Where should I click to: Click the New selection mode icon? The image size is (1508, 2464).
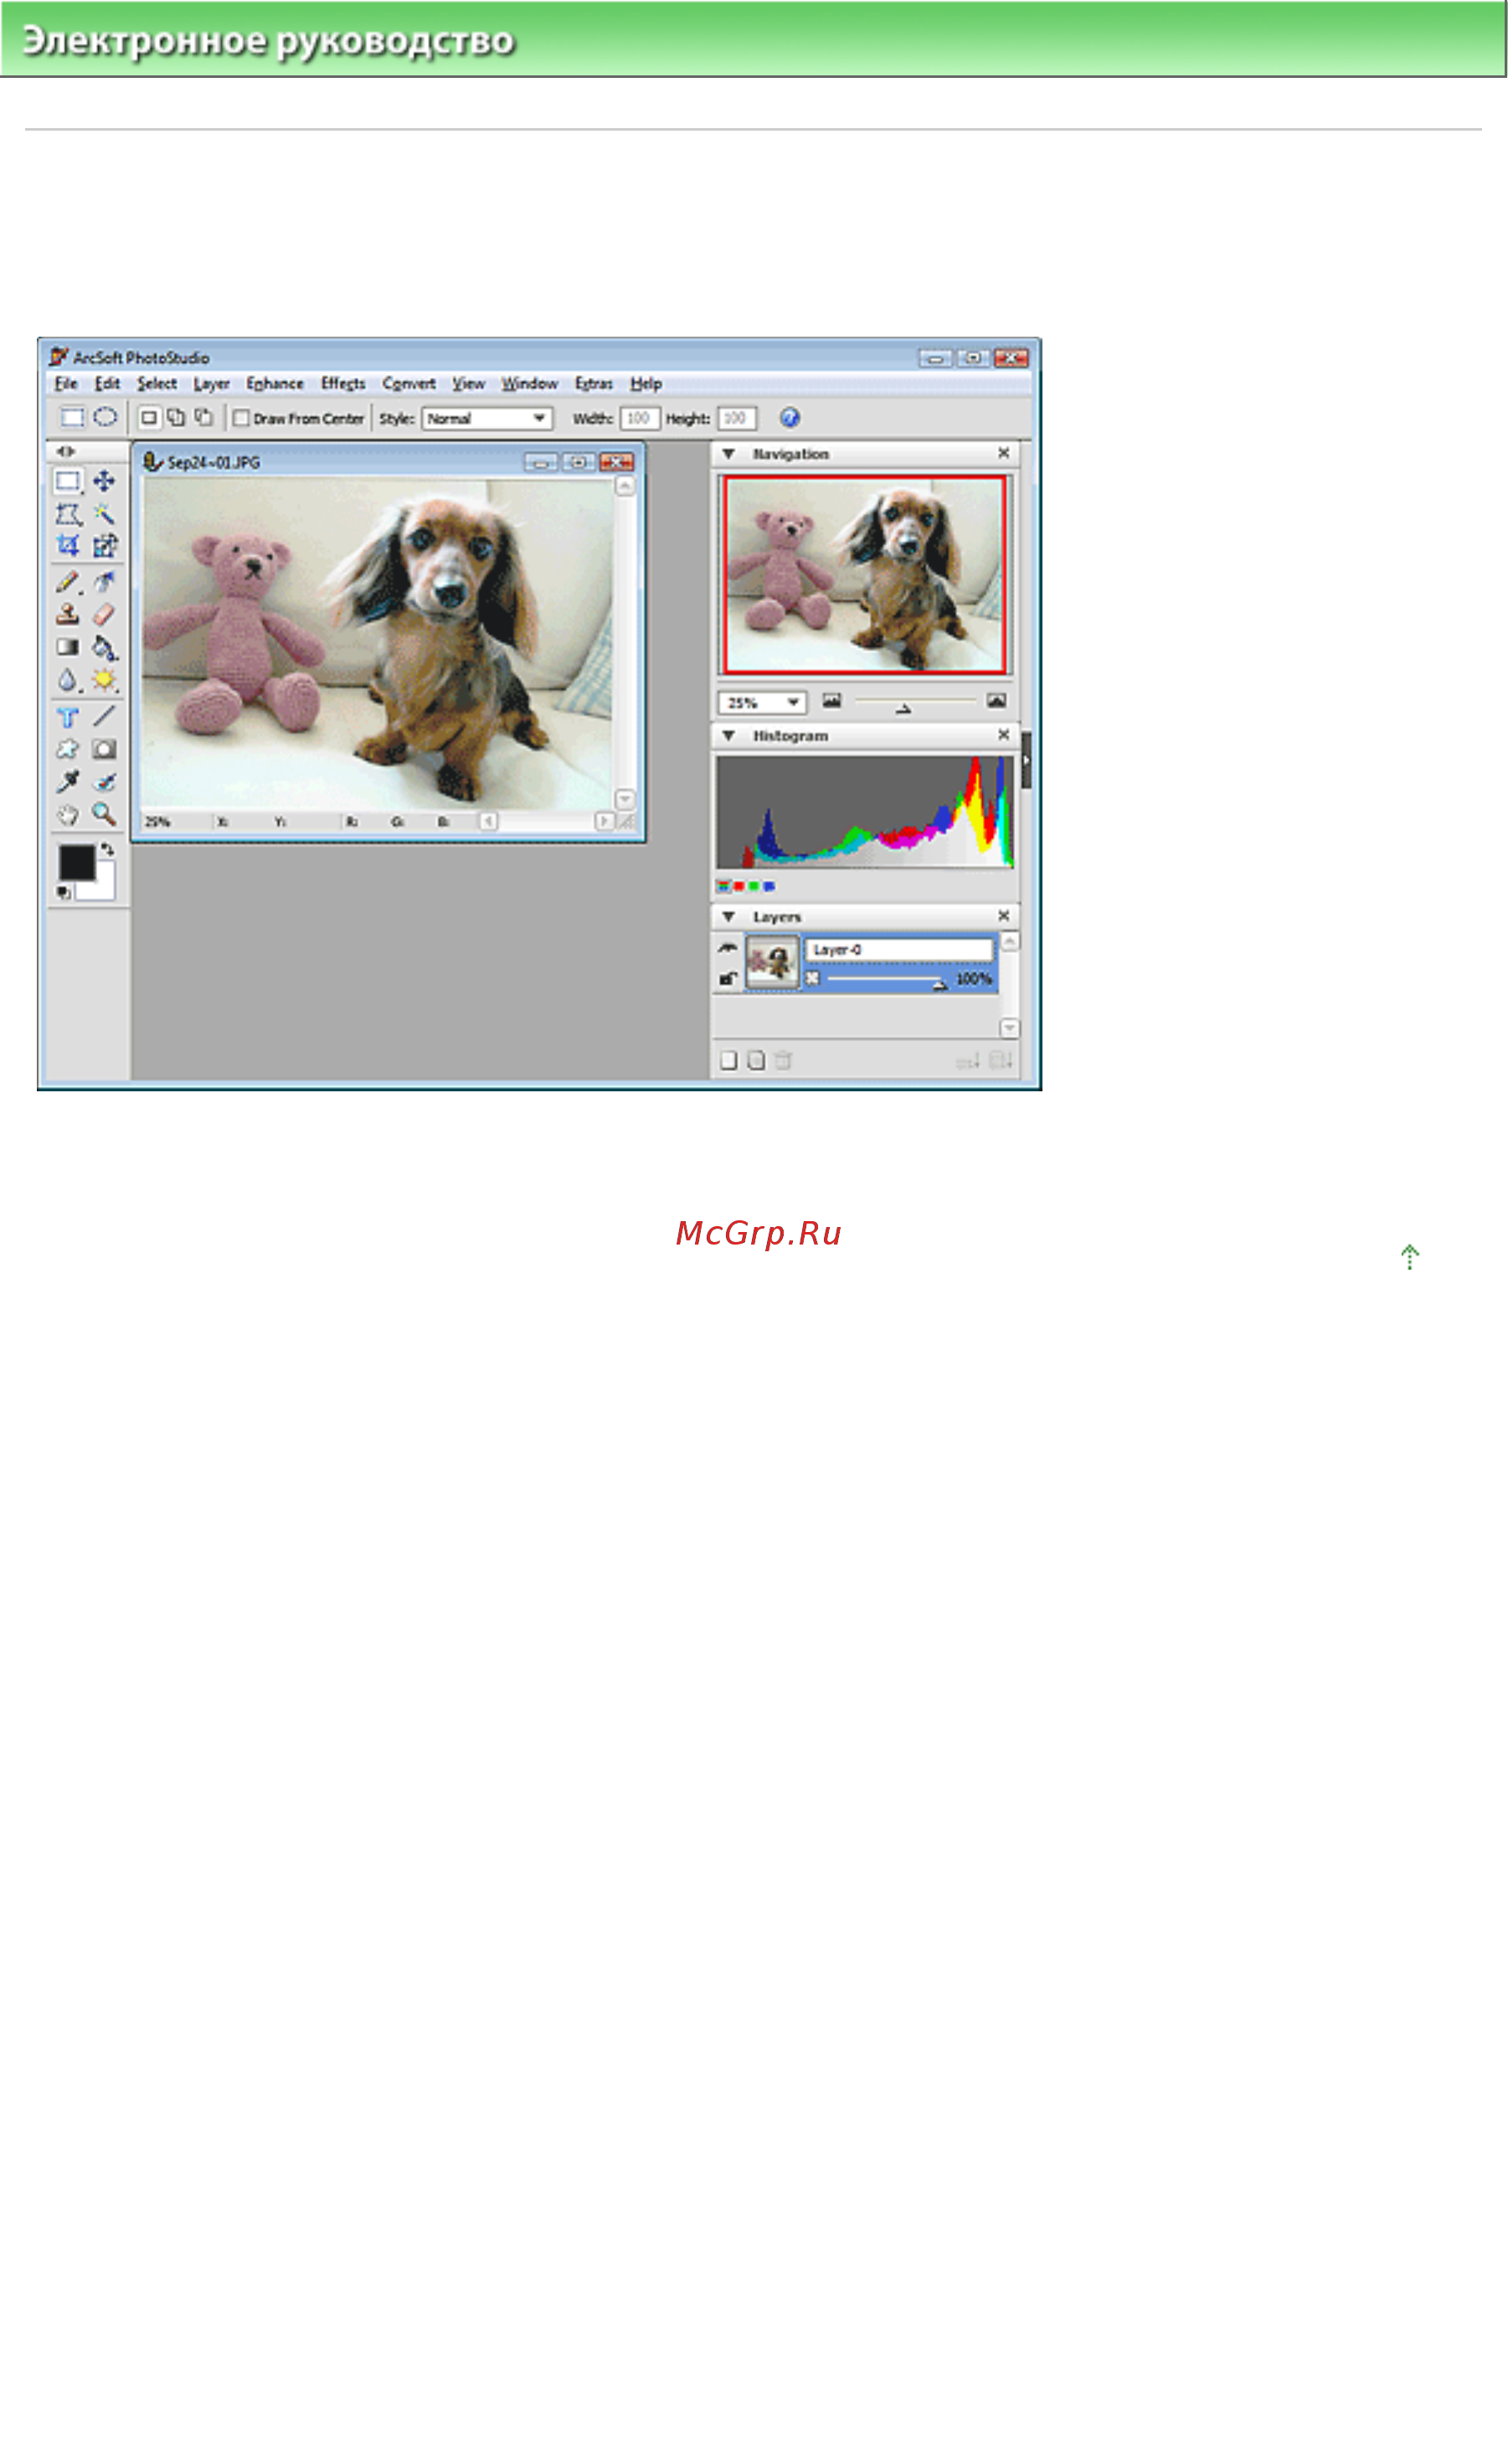pos(149,417)
